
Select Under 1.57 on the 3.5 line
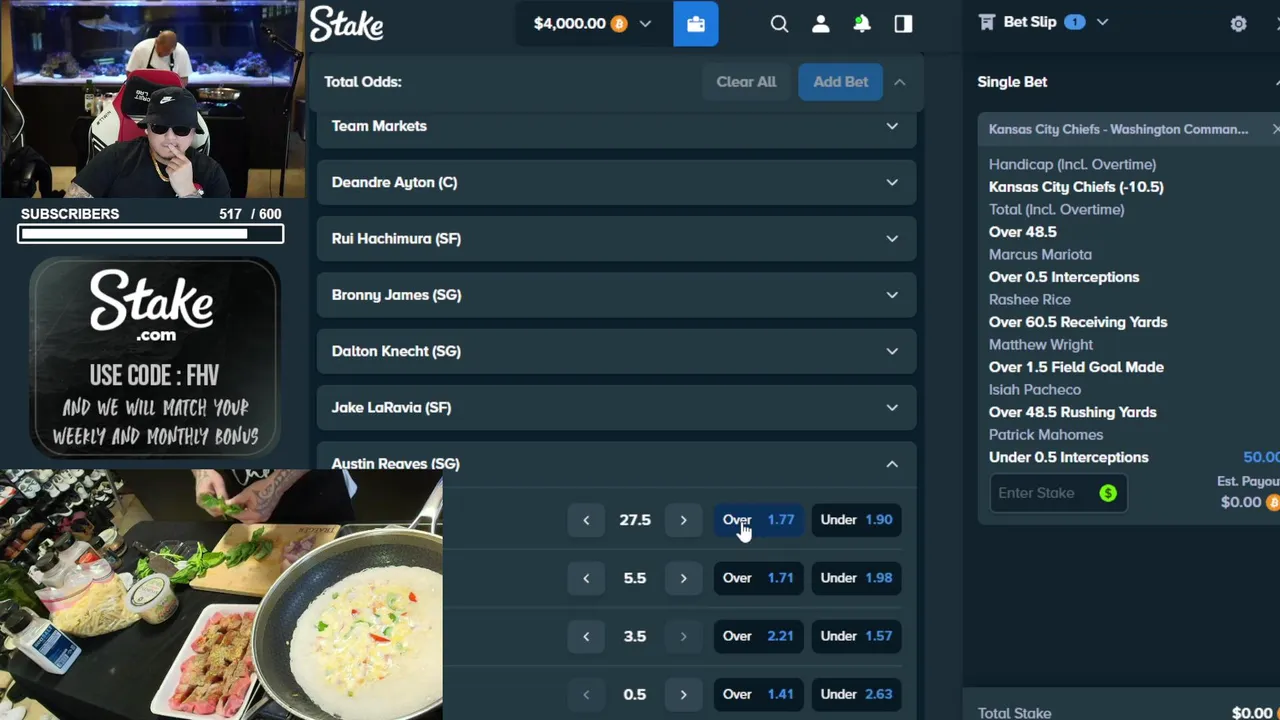pos(856,636)
